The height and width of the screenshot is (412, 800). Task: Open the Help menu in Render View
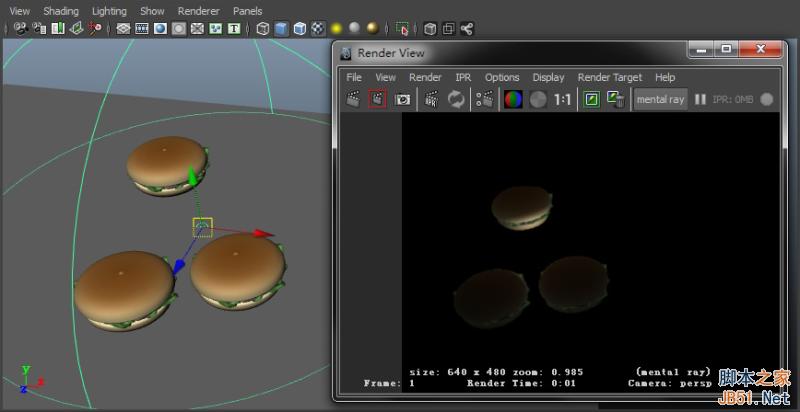pos(665,78)
